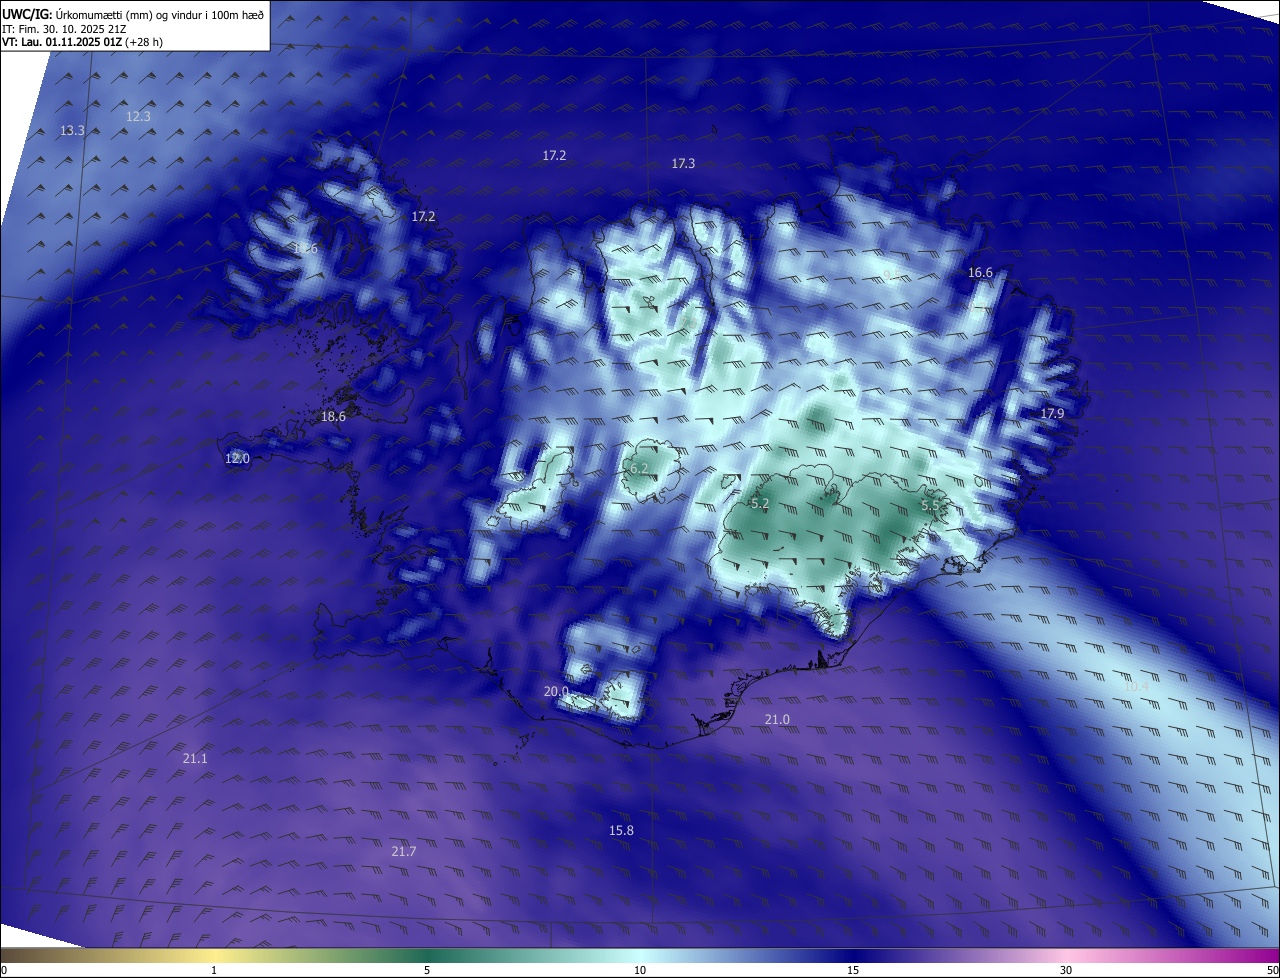The height and width of the screenshot is (978, 1280).
Task: Click the 10.4 value label on the map
Action: point(1136,686)
